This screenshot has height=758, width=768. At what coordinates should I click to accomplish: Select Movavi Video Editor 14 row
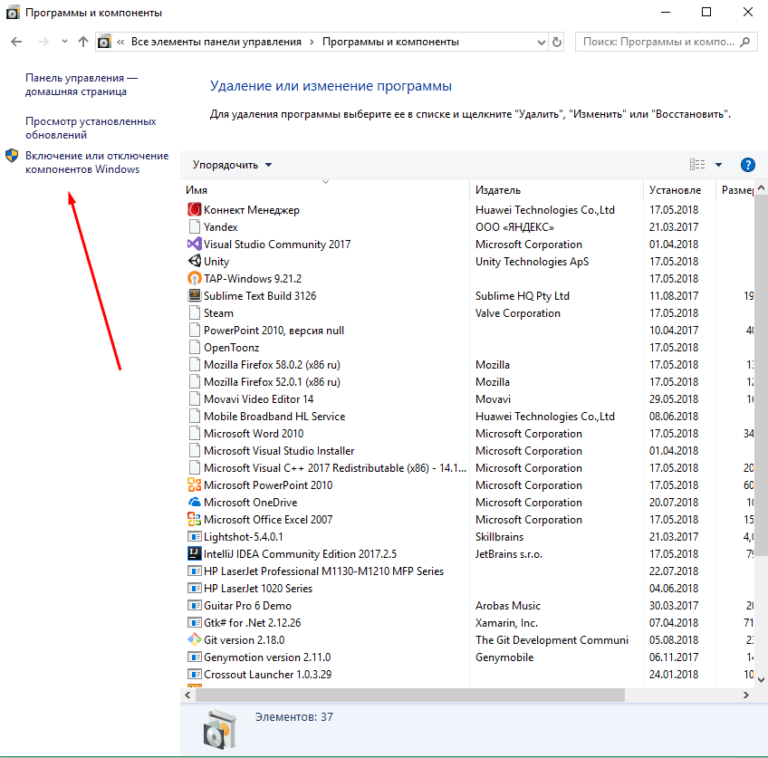[x=258, y=399]
